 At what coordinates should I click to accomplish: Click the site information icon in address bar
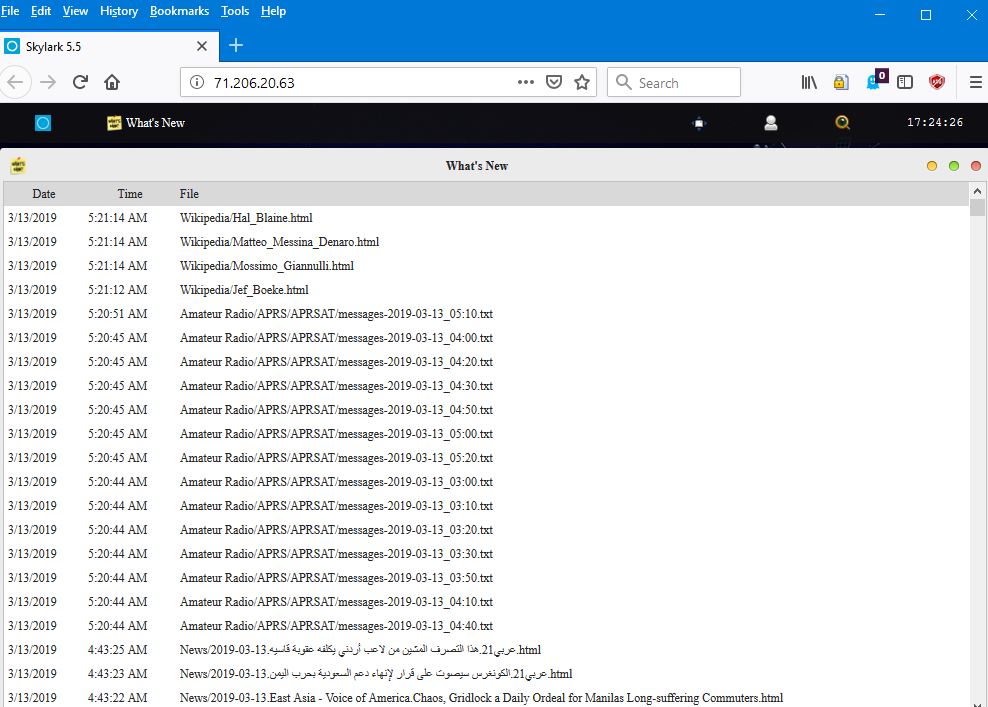point(197,83)
